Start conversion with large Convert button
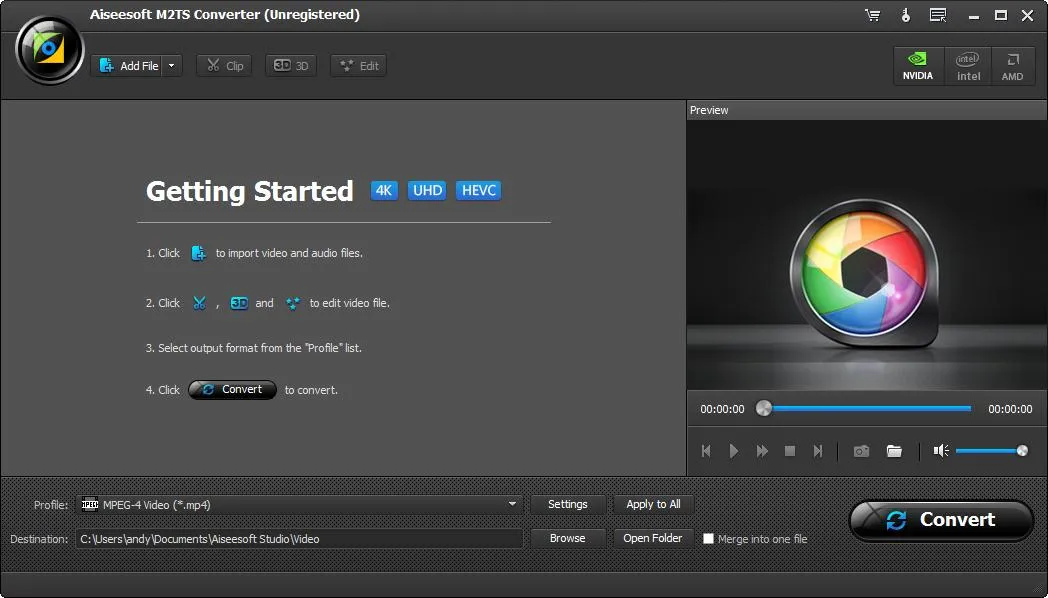This screenshot has height=598, width=1048. 941,520
